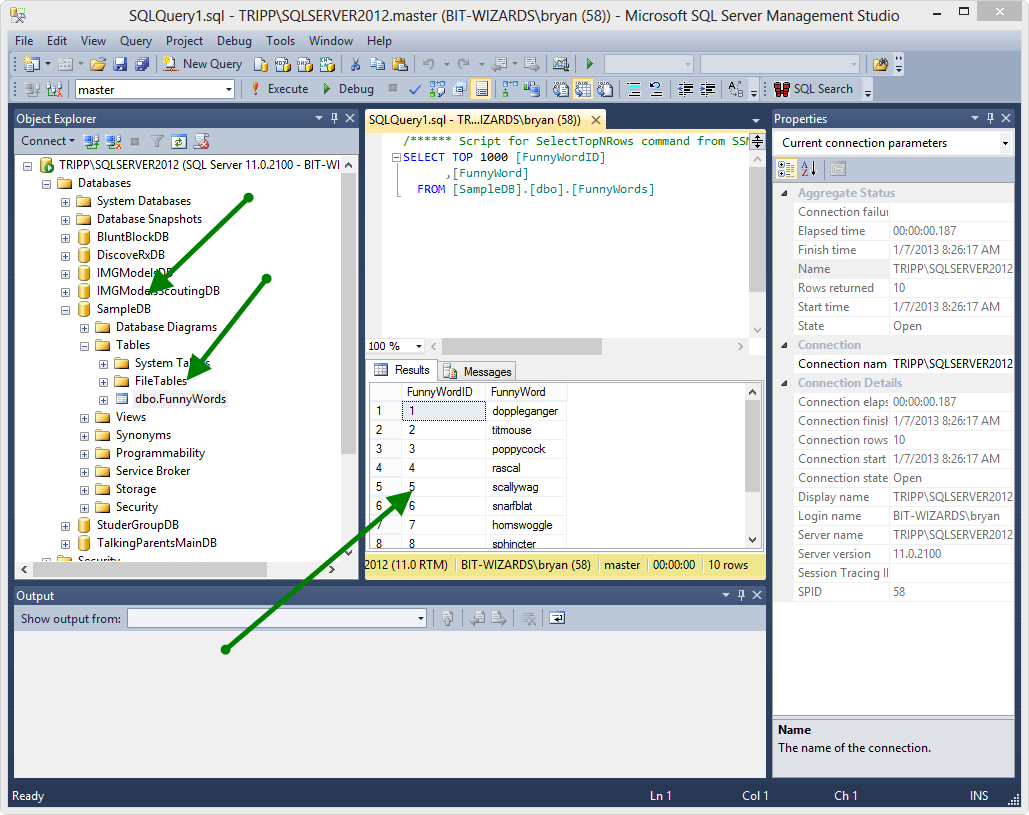Screen dimensions: 1029x815
Task: Click the New Query toolbar button
Action: (x=202, y=64)
